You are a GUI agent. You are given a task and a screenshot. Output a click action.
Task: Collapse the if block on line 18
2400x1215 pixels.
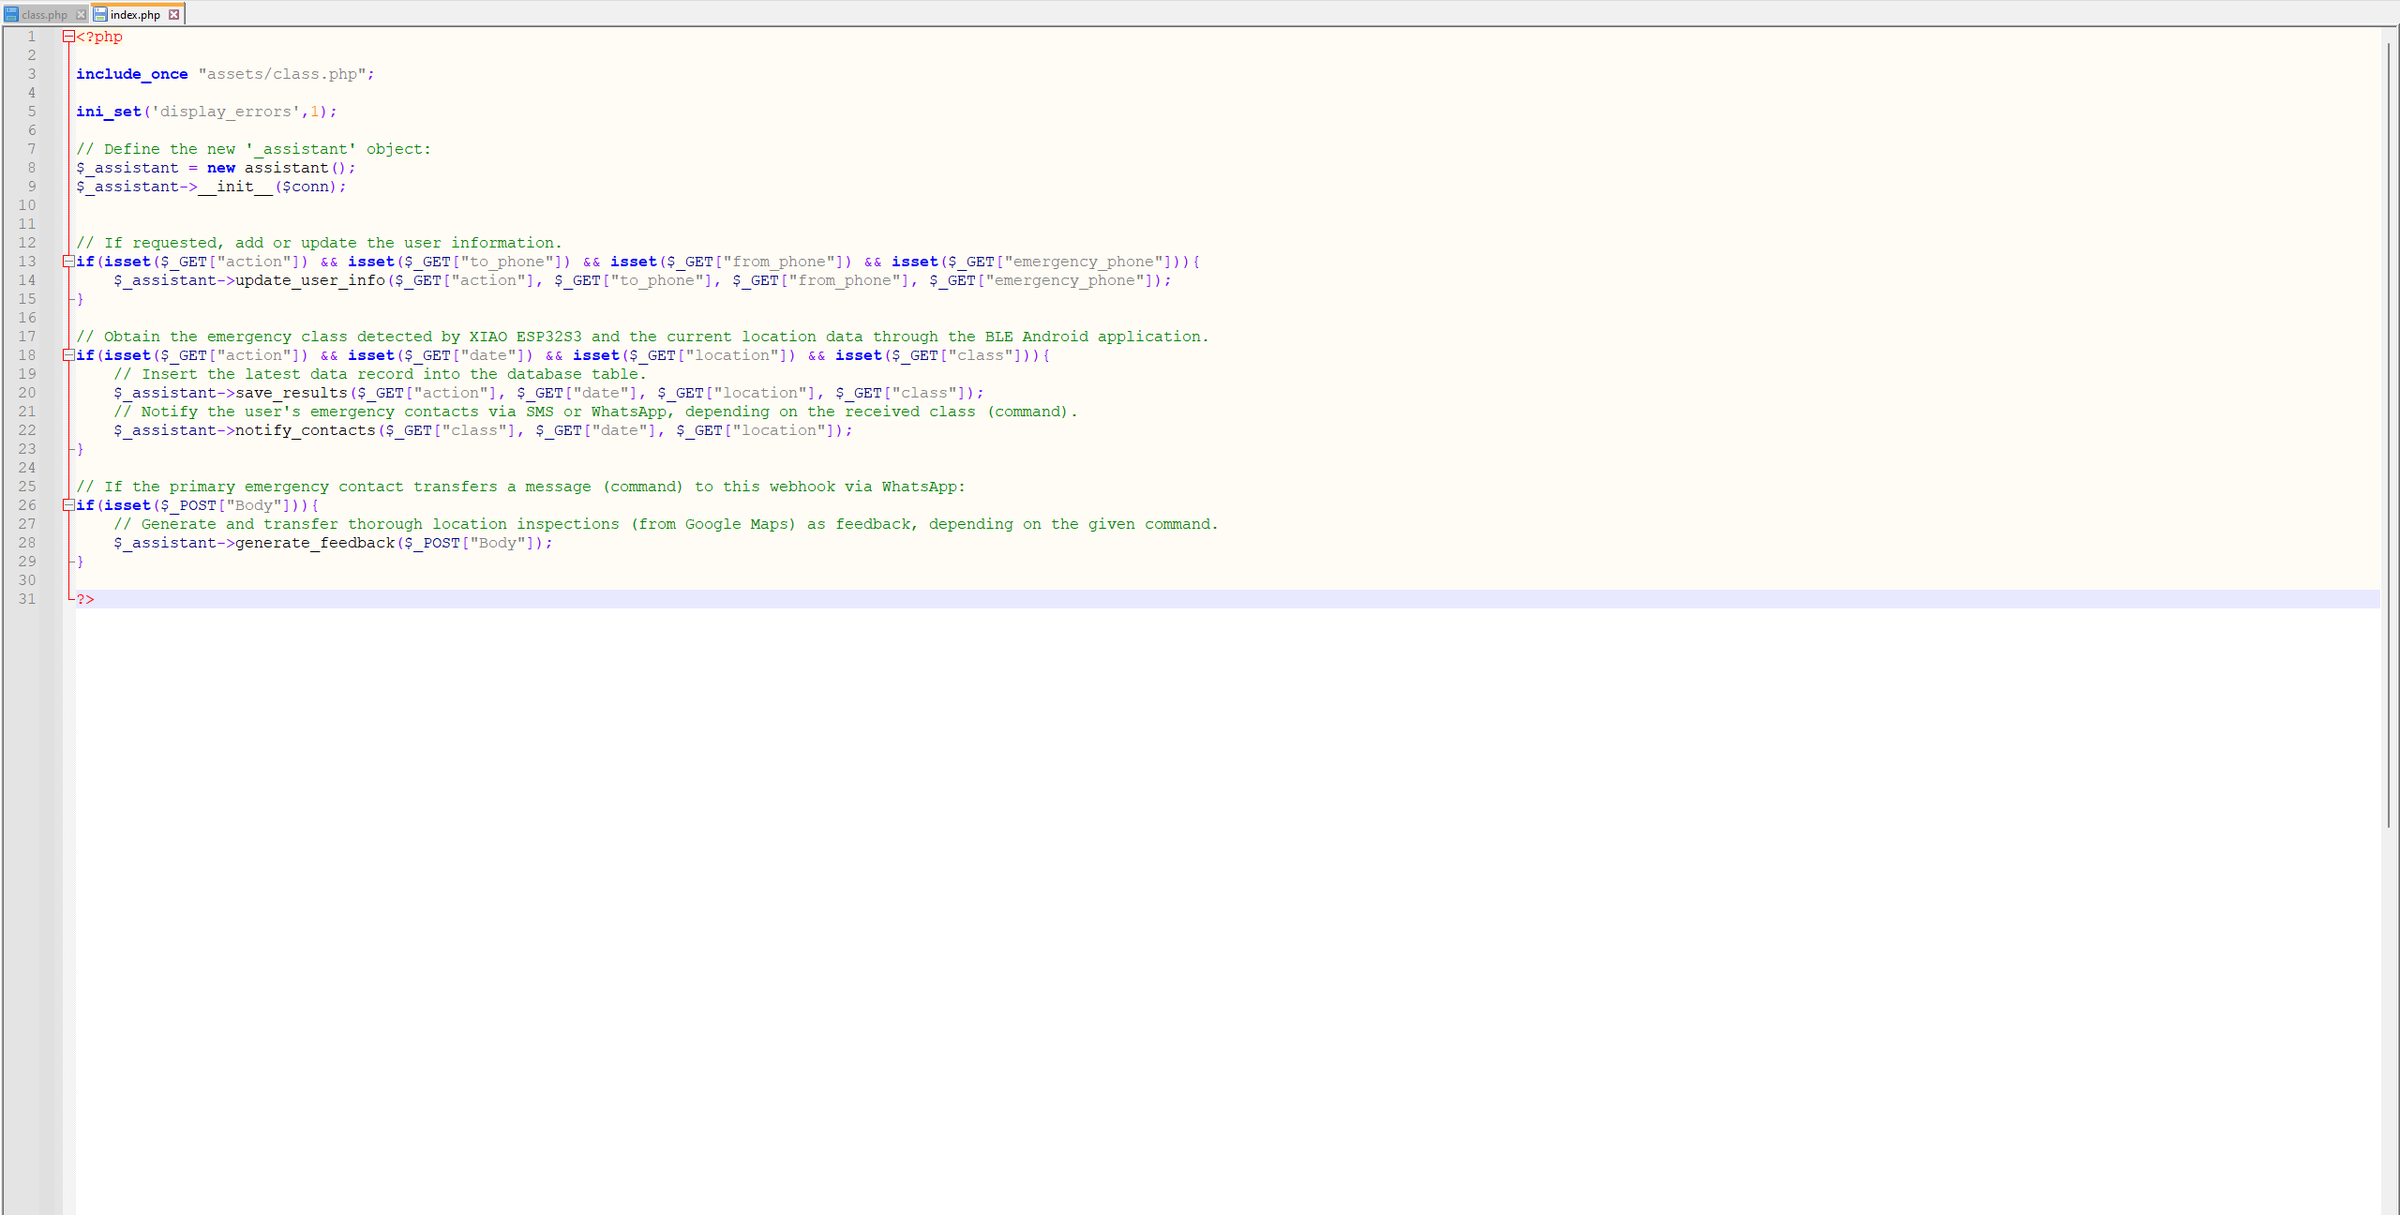pos(68,356)
